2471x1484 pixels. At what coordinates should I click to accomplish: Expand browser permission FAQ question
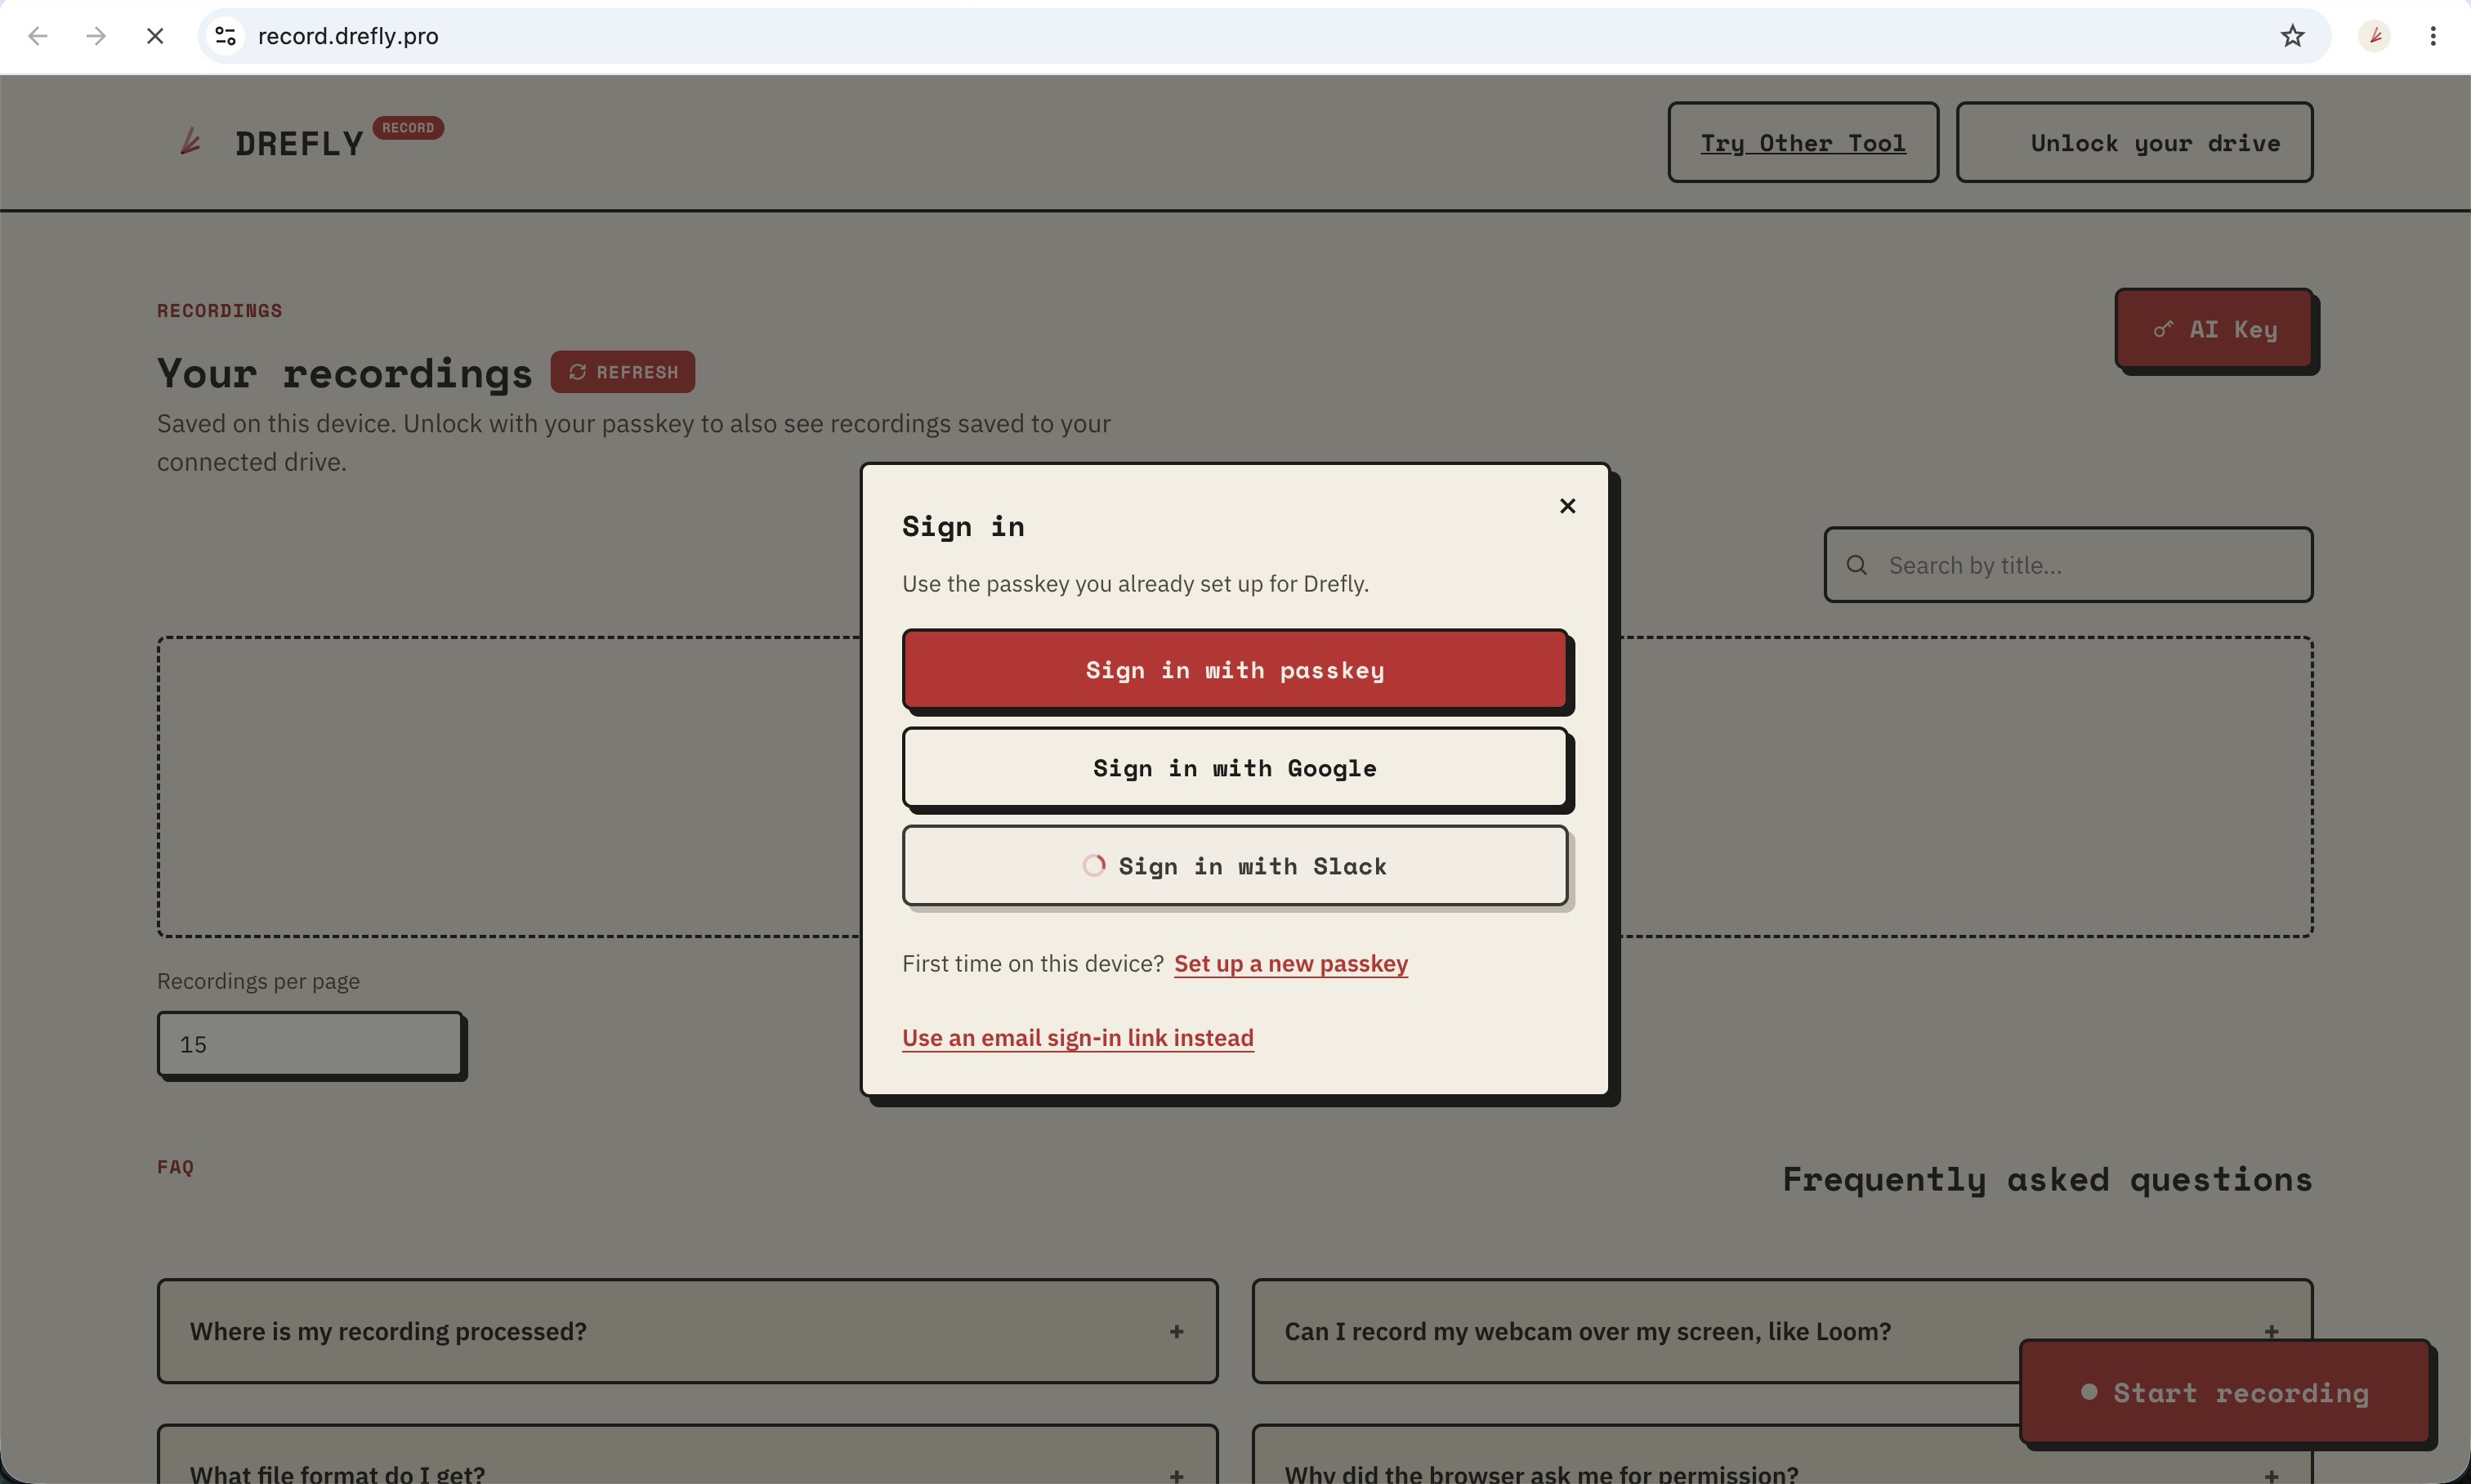point(1782,1455)
